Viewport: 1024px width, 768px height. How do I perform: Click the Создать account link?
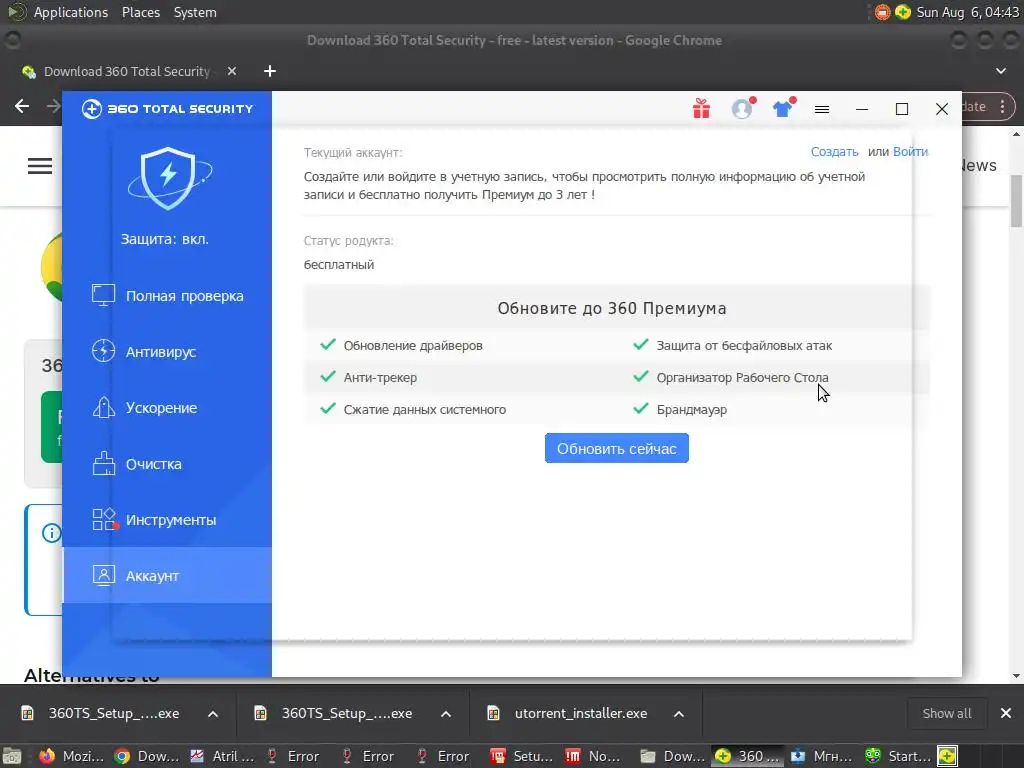tap(834, 152)
